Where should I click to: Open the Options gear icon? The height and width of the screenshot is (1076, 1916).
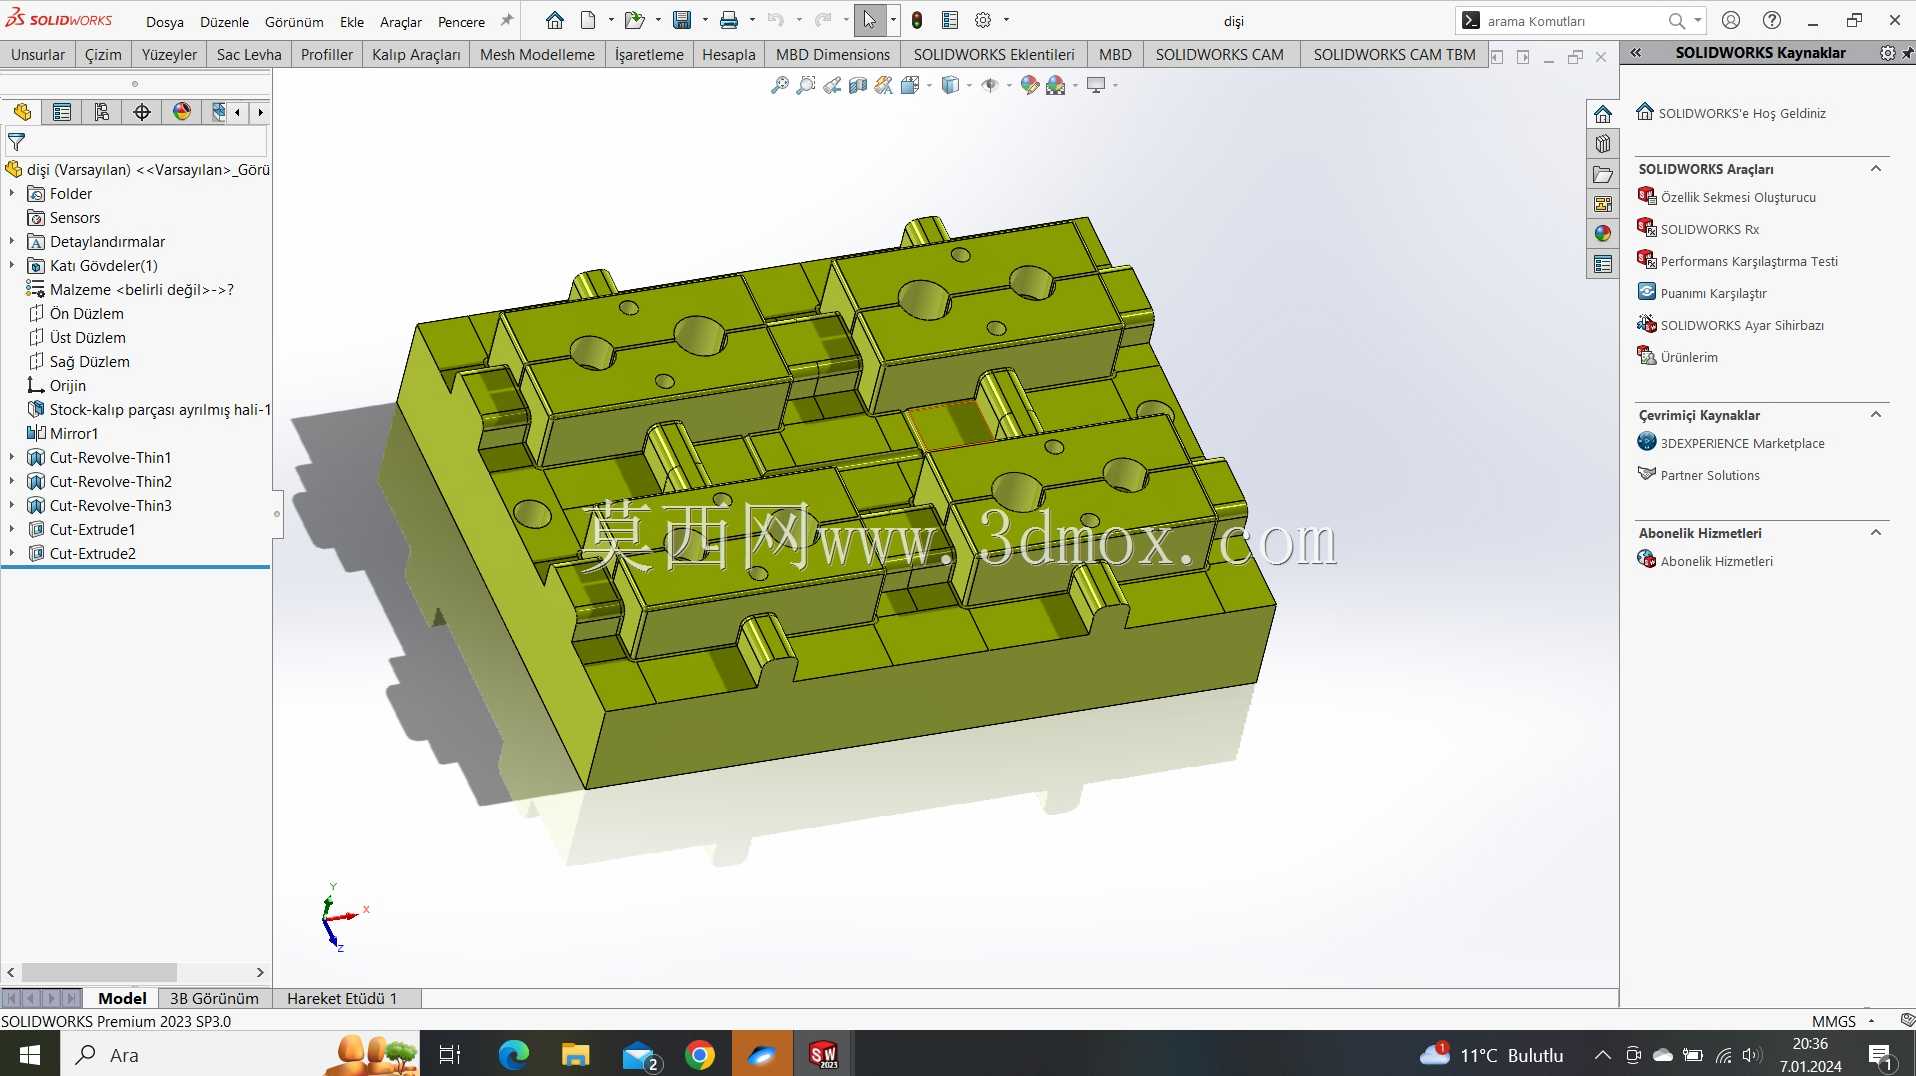(x=983, y=20)
